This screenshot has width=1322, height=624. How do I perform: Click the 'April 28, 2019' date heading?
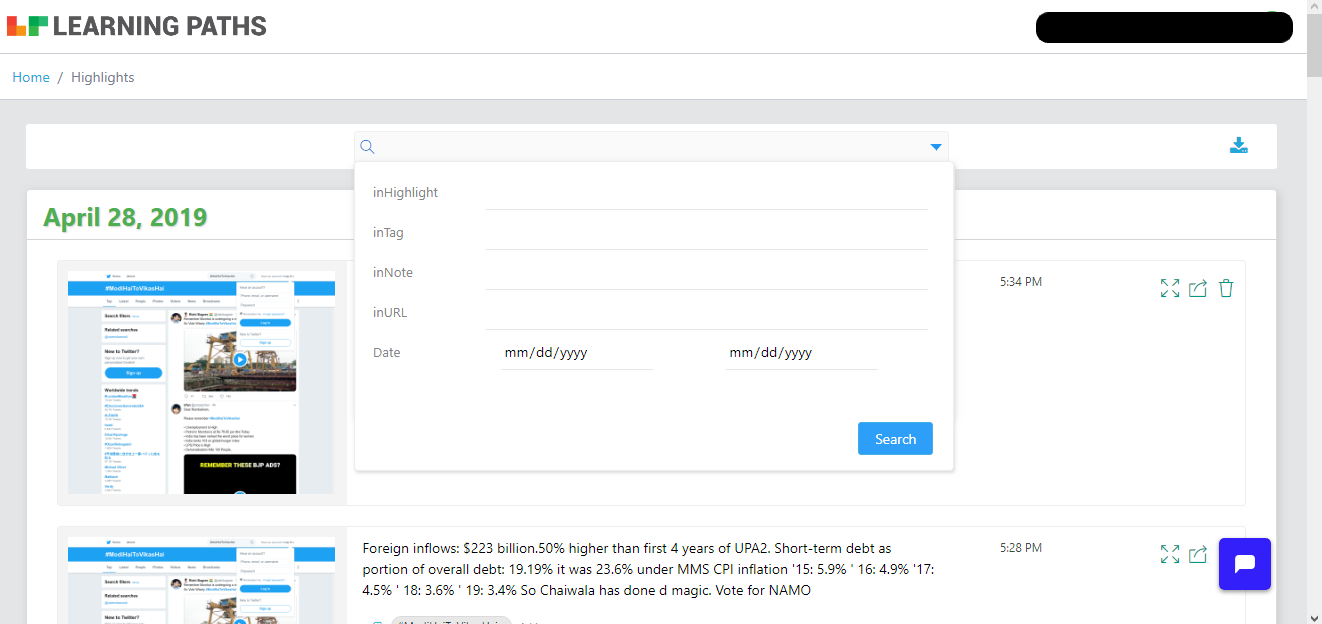coord(125,217)
